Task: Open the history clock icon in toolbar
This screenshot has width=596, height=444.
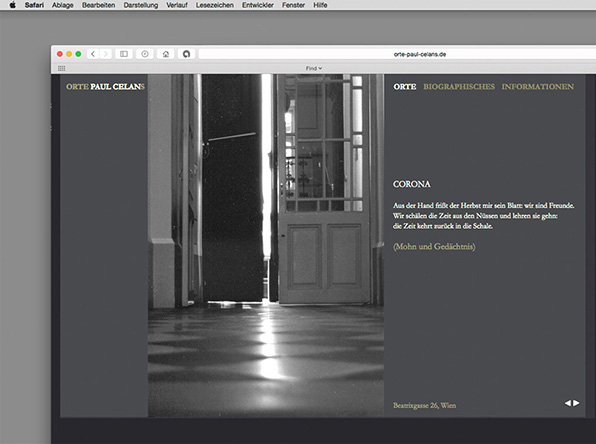Action: [x=145, y=54]
